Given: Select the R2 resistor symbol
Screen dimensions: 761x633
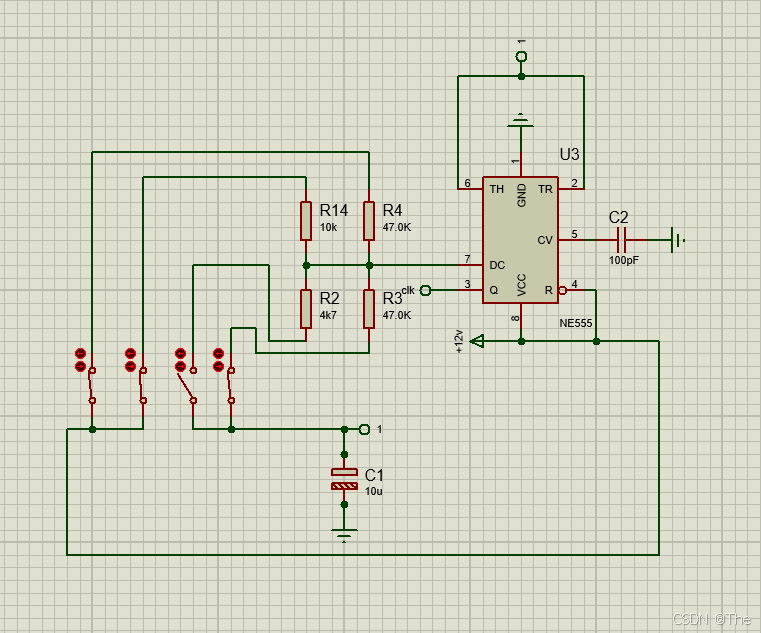Looking at the screenshot, I should (x=306, y=309).
